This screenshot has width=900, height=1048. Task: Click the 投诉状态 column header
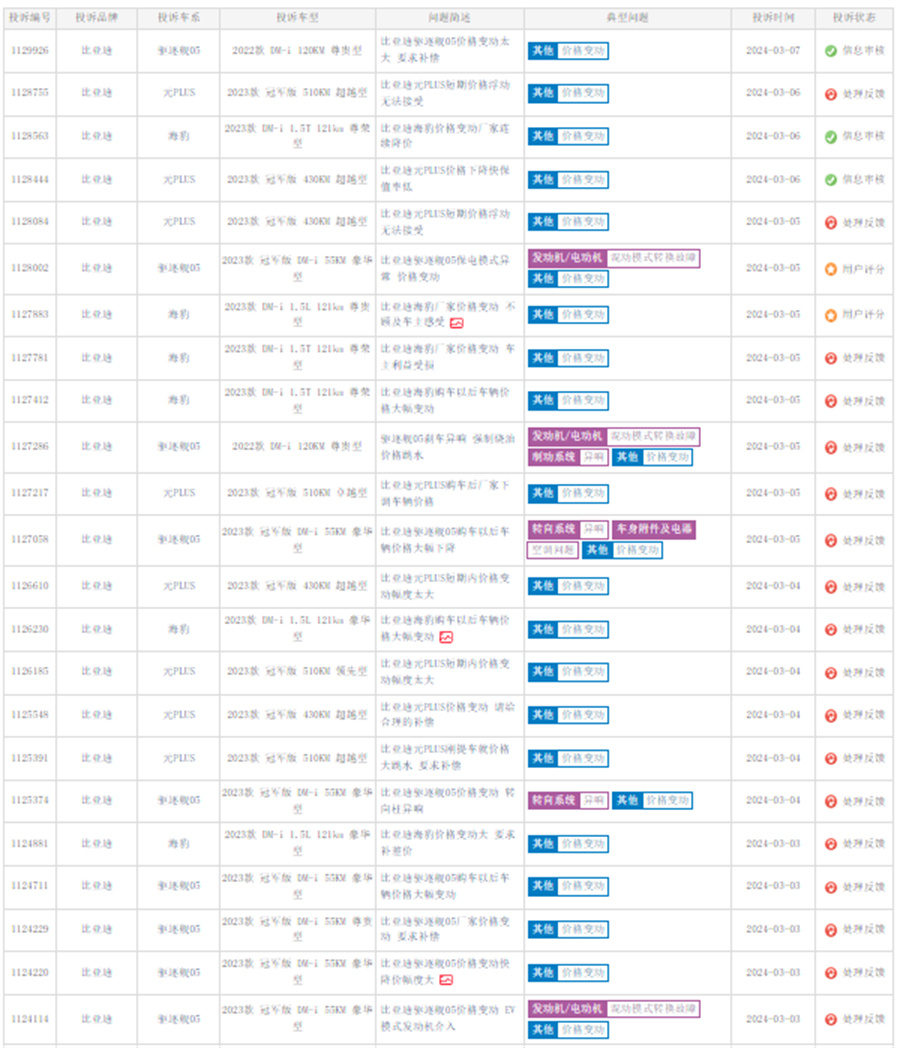(854, 17)
